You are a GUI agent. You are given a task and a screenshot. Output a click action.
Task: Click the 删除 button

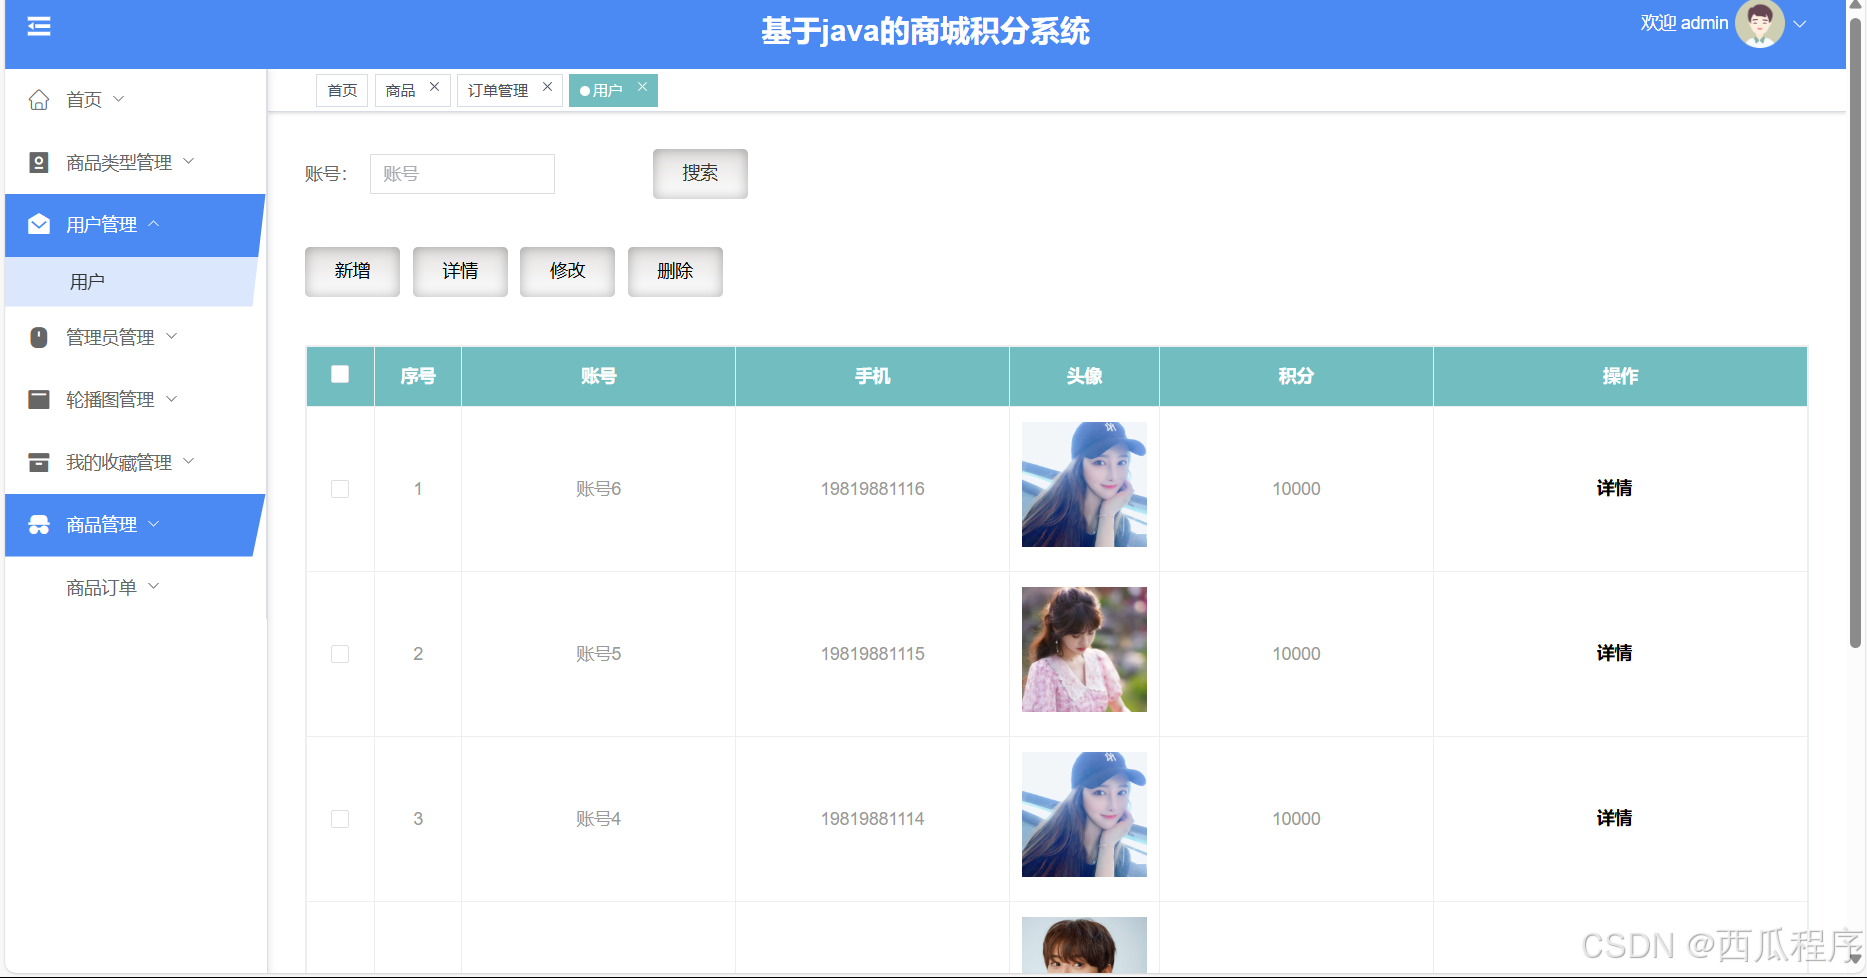(675, 272)
